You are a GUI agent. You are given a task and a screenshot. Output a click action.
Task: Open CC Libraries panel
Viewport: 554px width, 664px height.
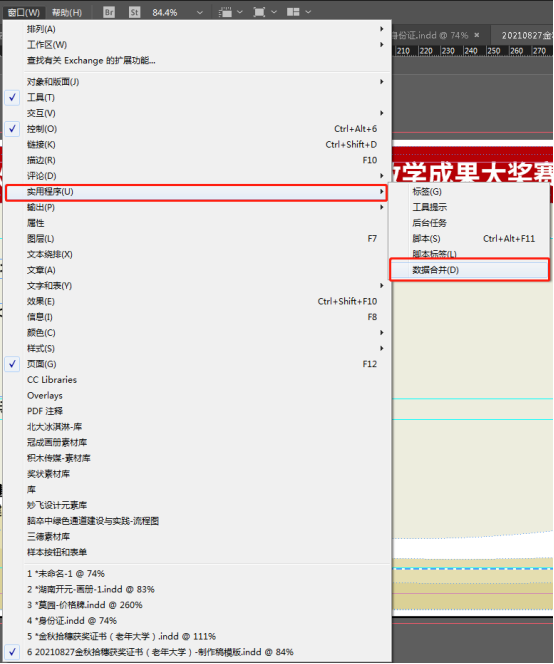point(197,379)
